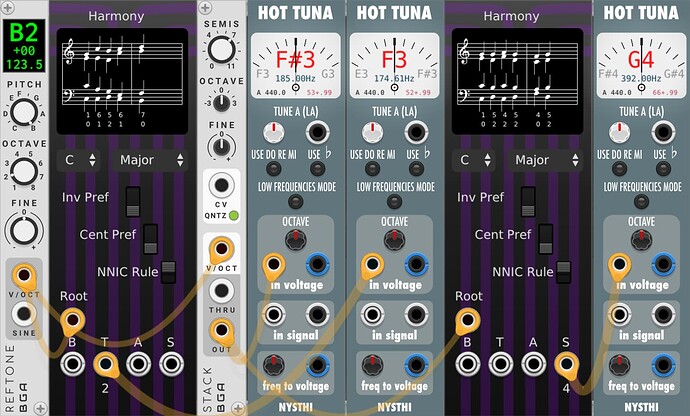Click the USE flat button on F#3 tuner
The height and width of the screenshot is (416, 690).
(x=317, y=168)
